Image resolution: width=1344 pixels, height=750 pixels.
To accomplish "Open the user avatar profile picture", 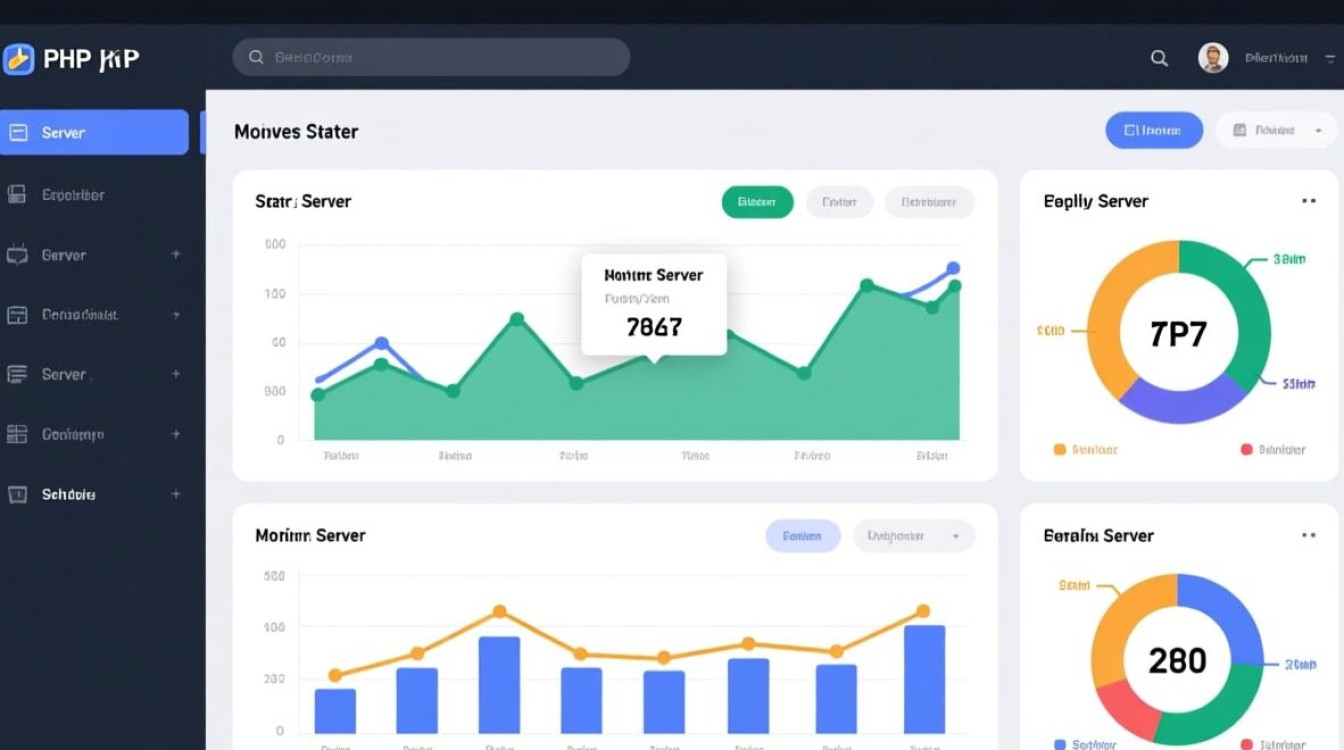I will tap(1212, 58).
